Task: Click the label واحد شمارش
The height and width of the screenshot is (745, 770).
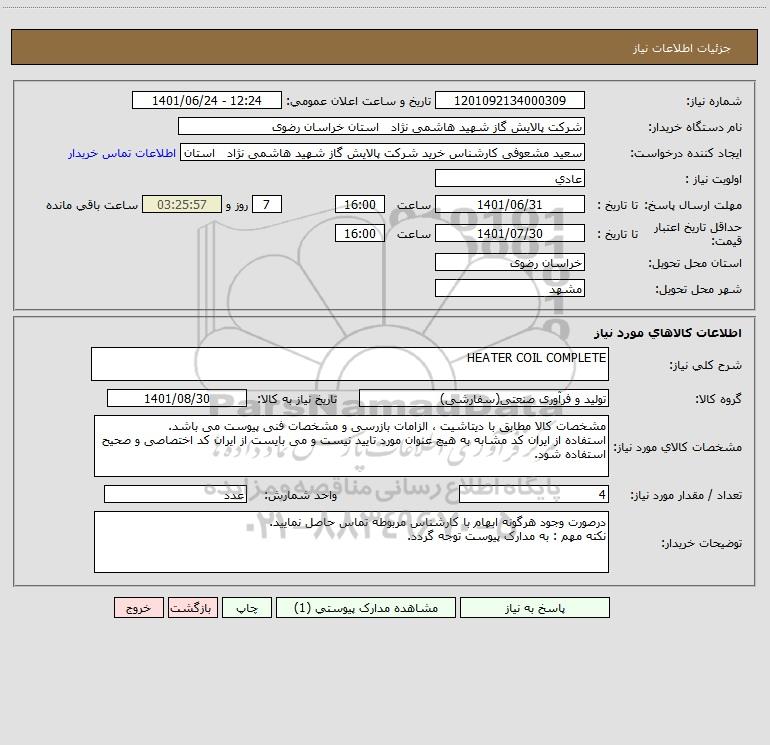Action: pyautogui.click(x=301, y=495)
